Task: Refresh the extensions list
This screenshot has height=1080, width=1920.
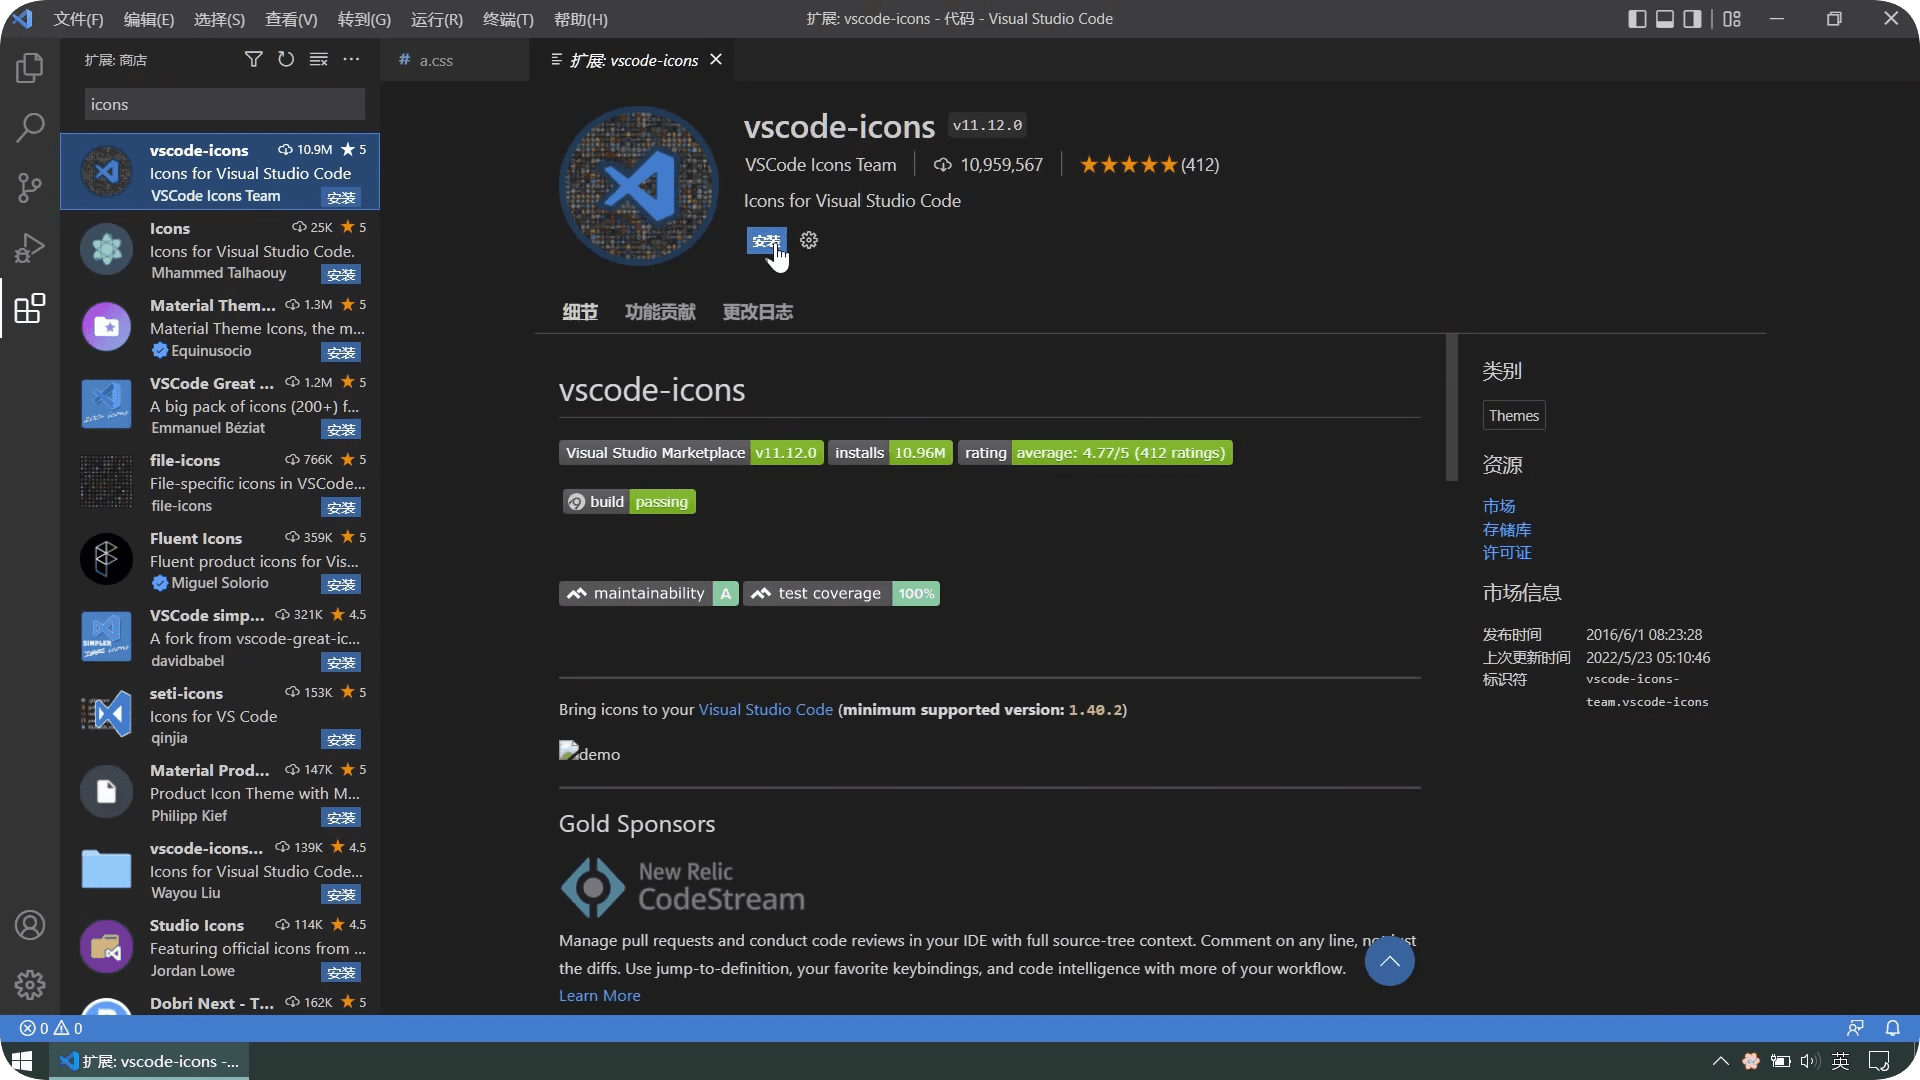Action: pos(286,60)
